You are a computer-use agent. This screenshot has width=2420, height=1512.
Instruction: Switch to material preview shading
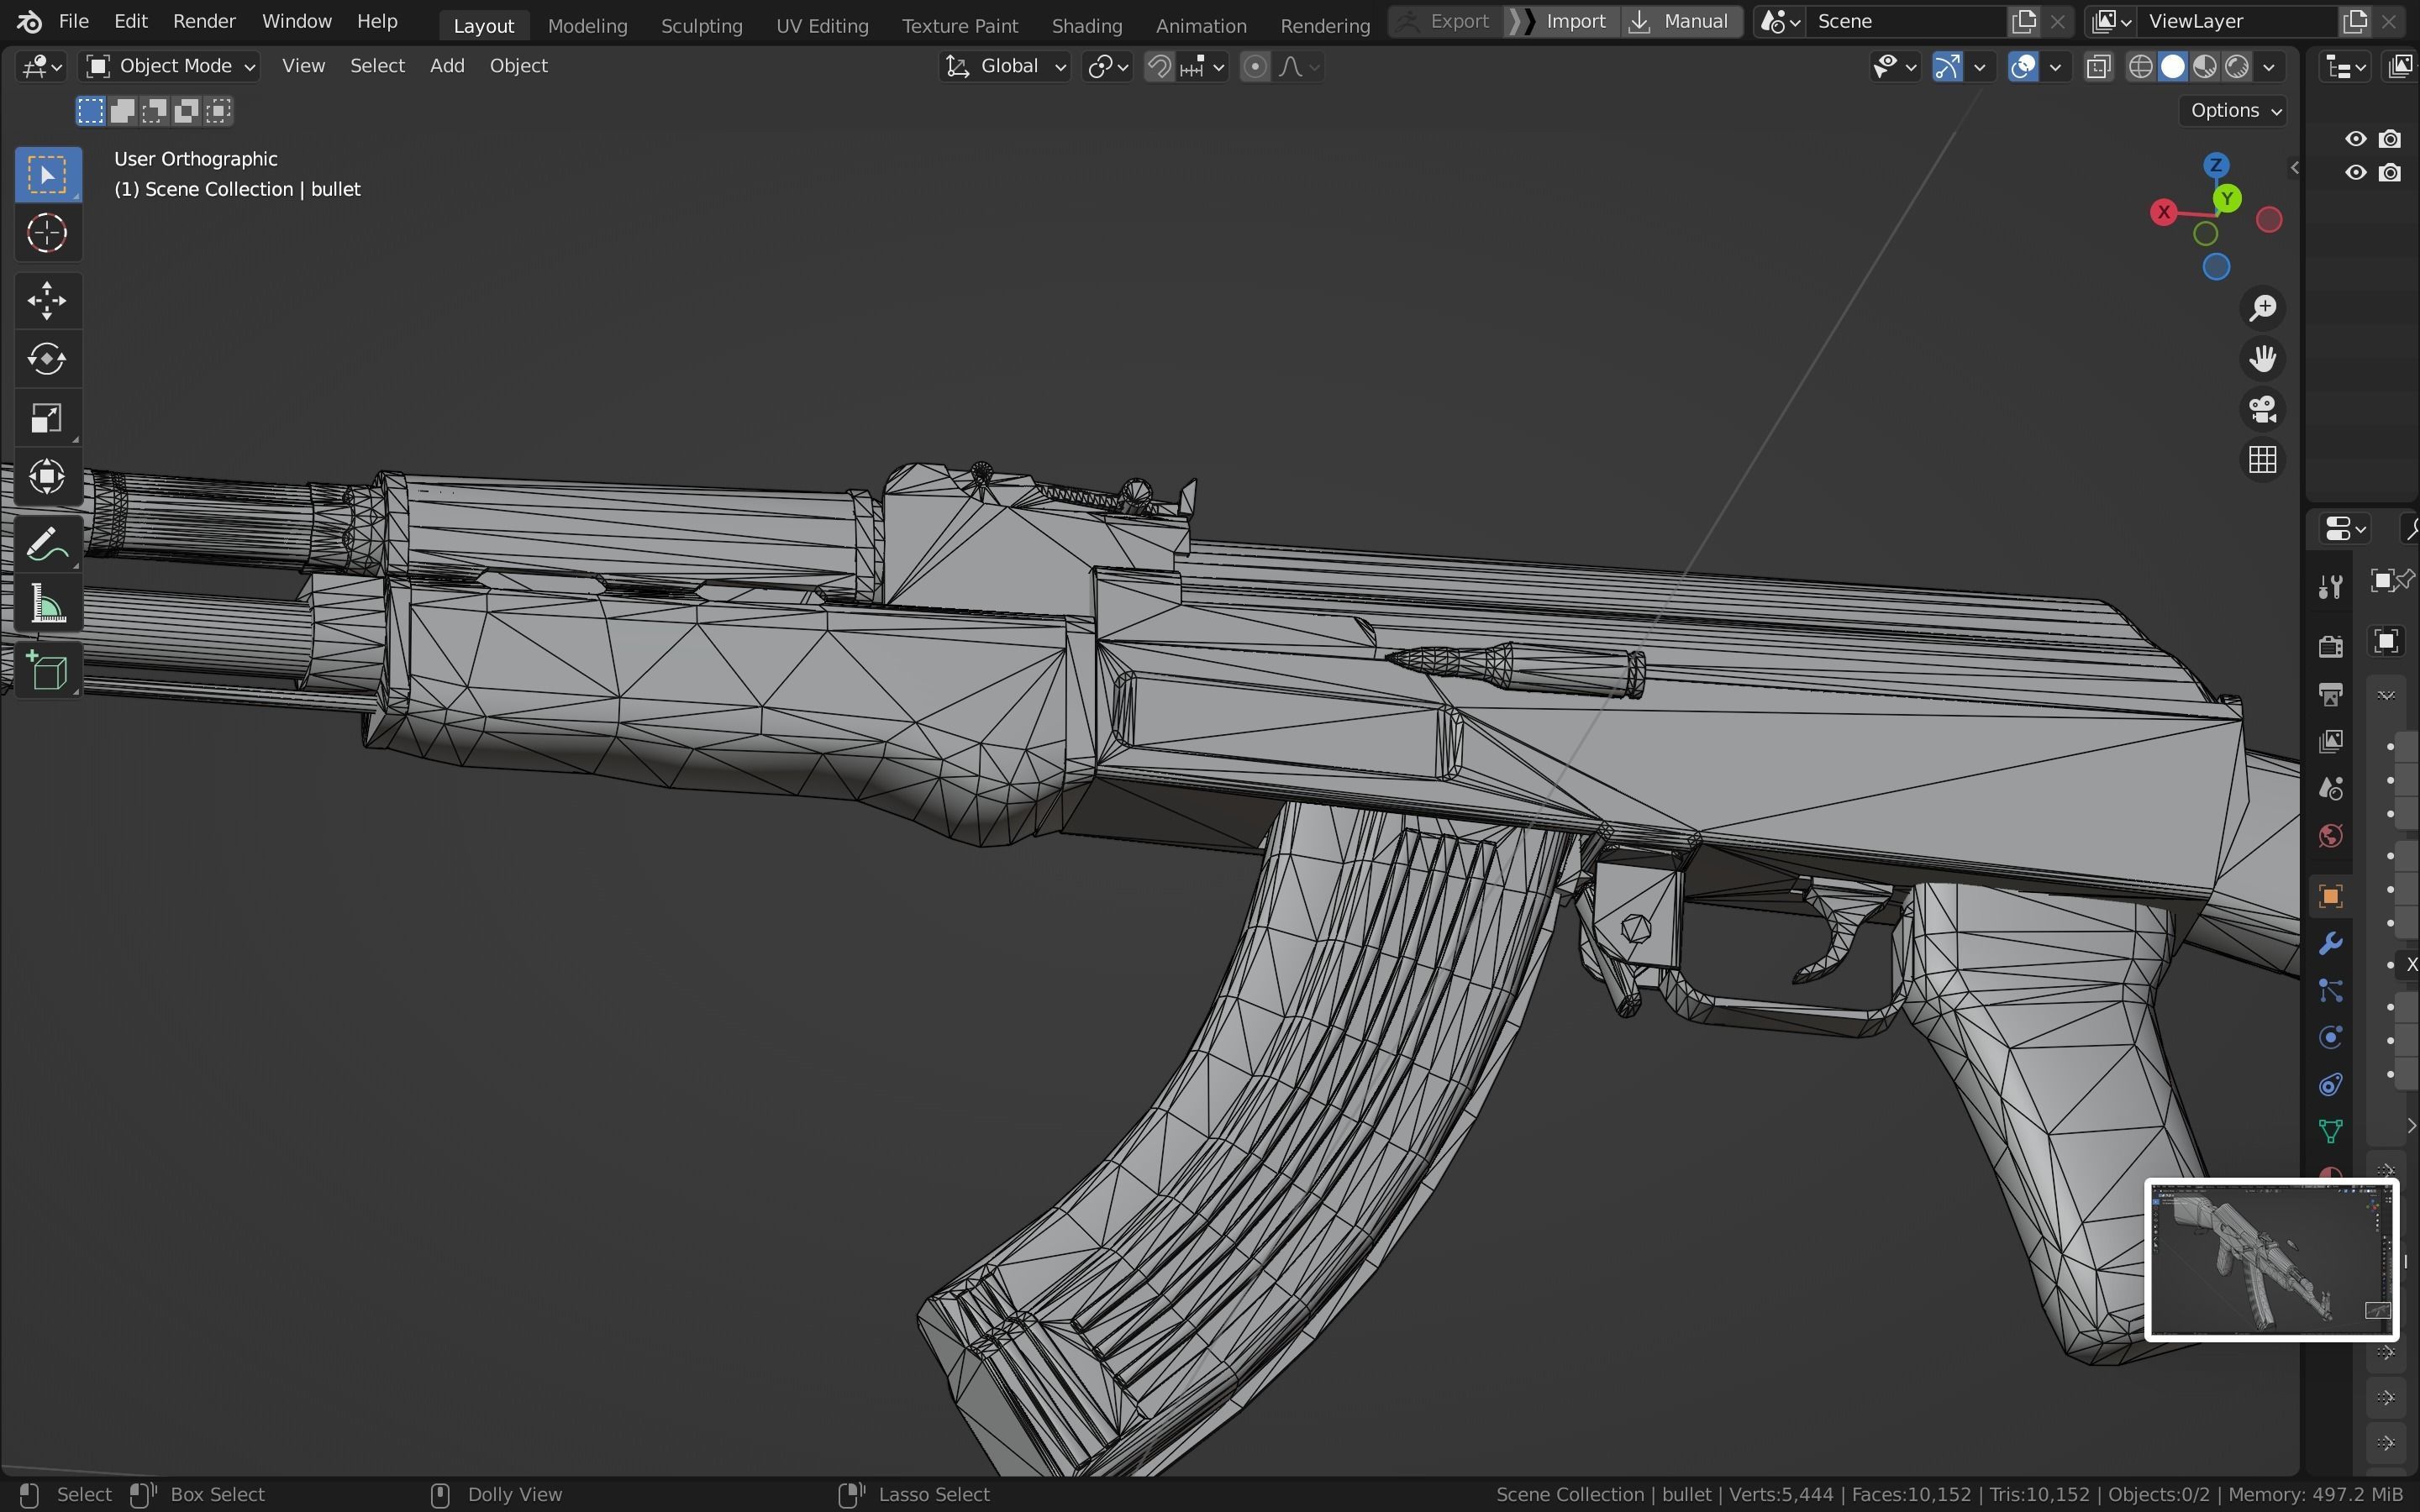(2205, 67)
